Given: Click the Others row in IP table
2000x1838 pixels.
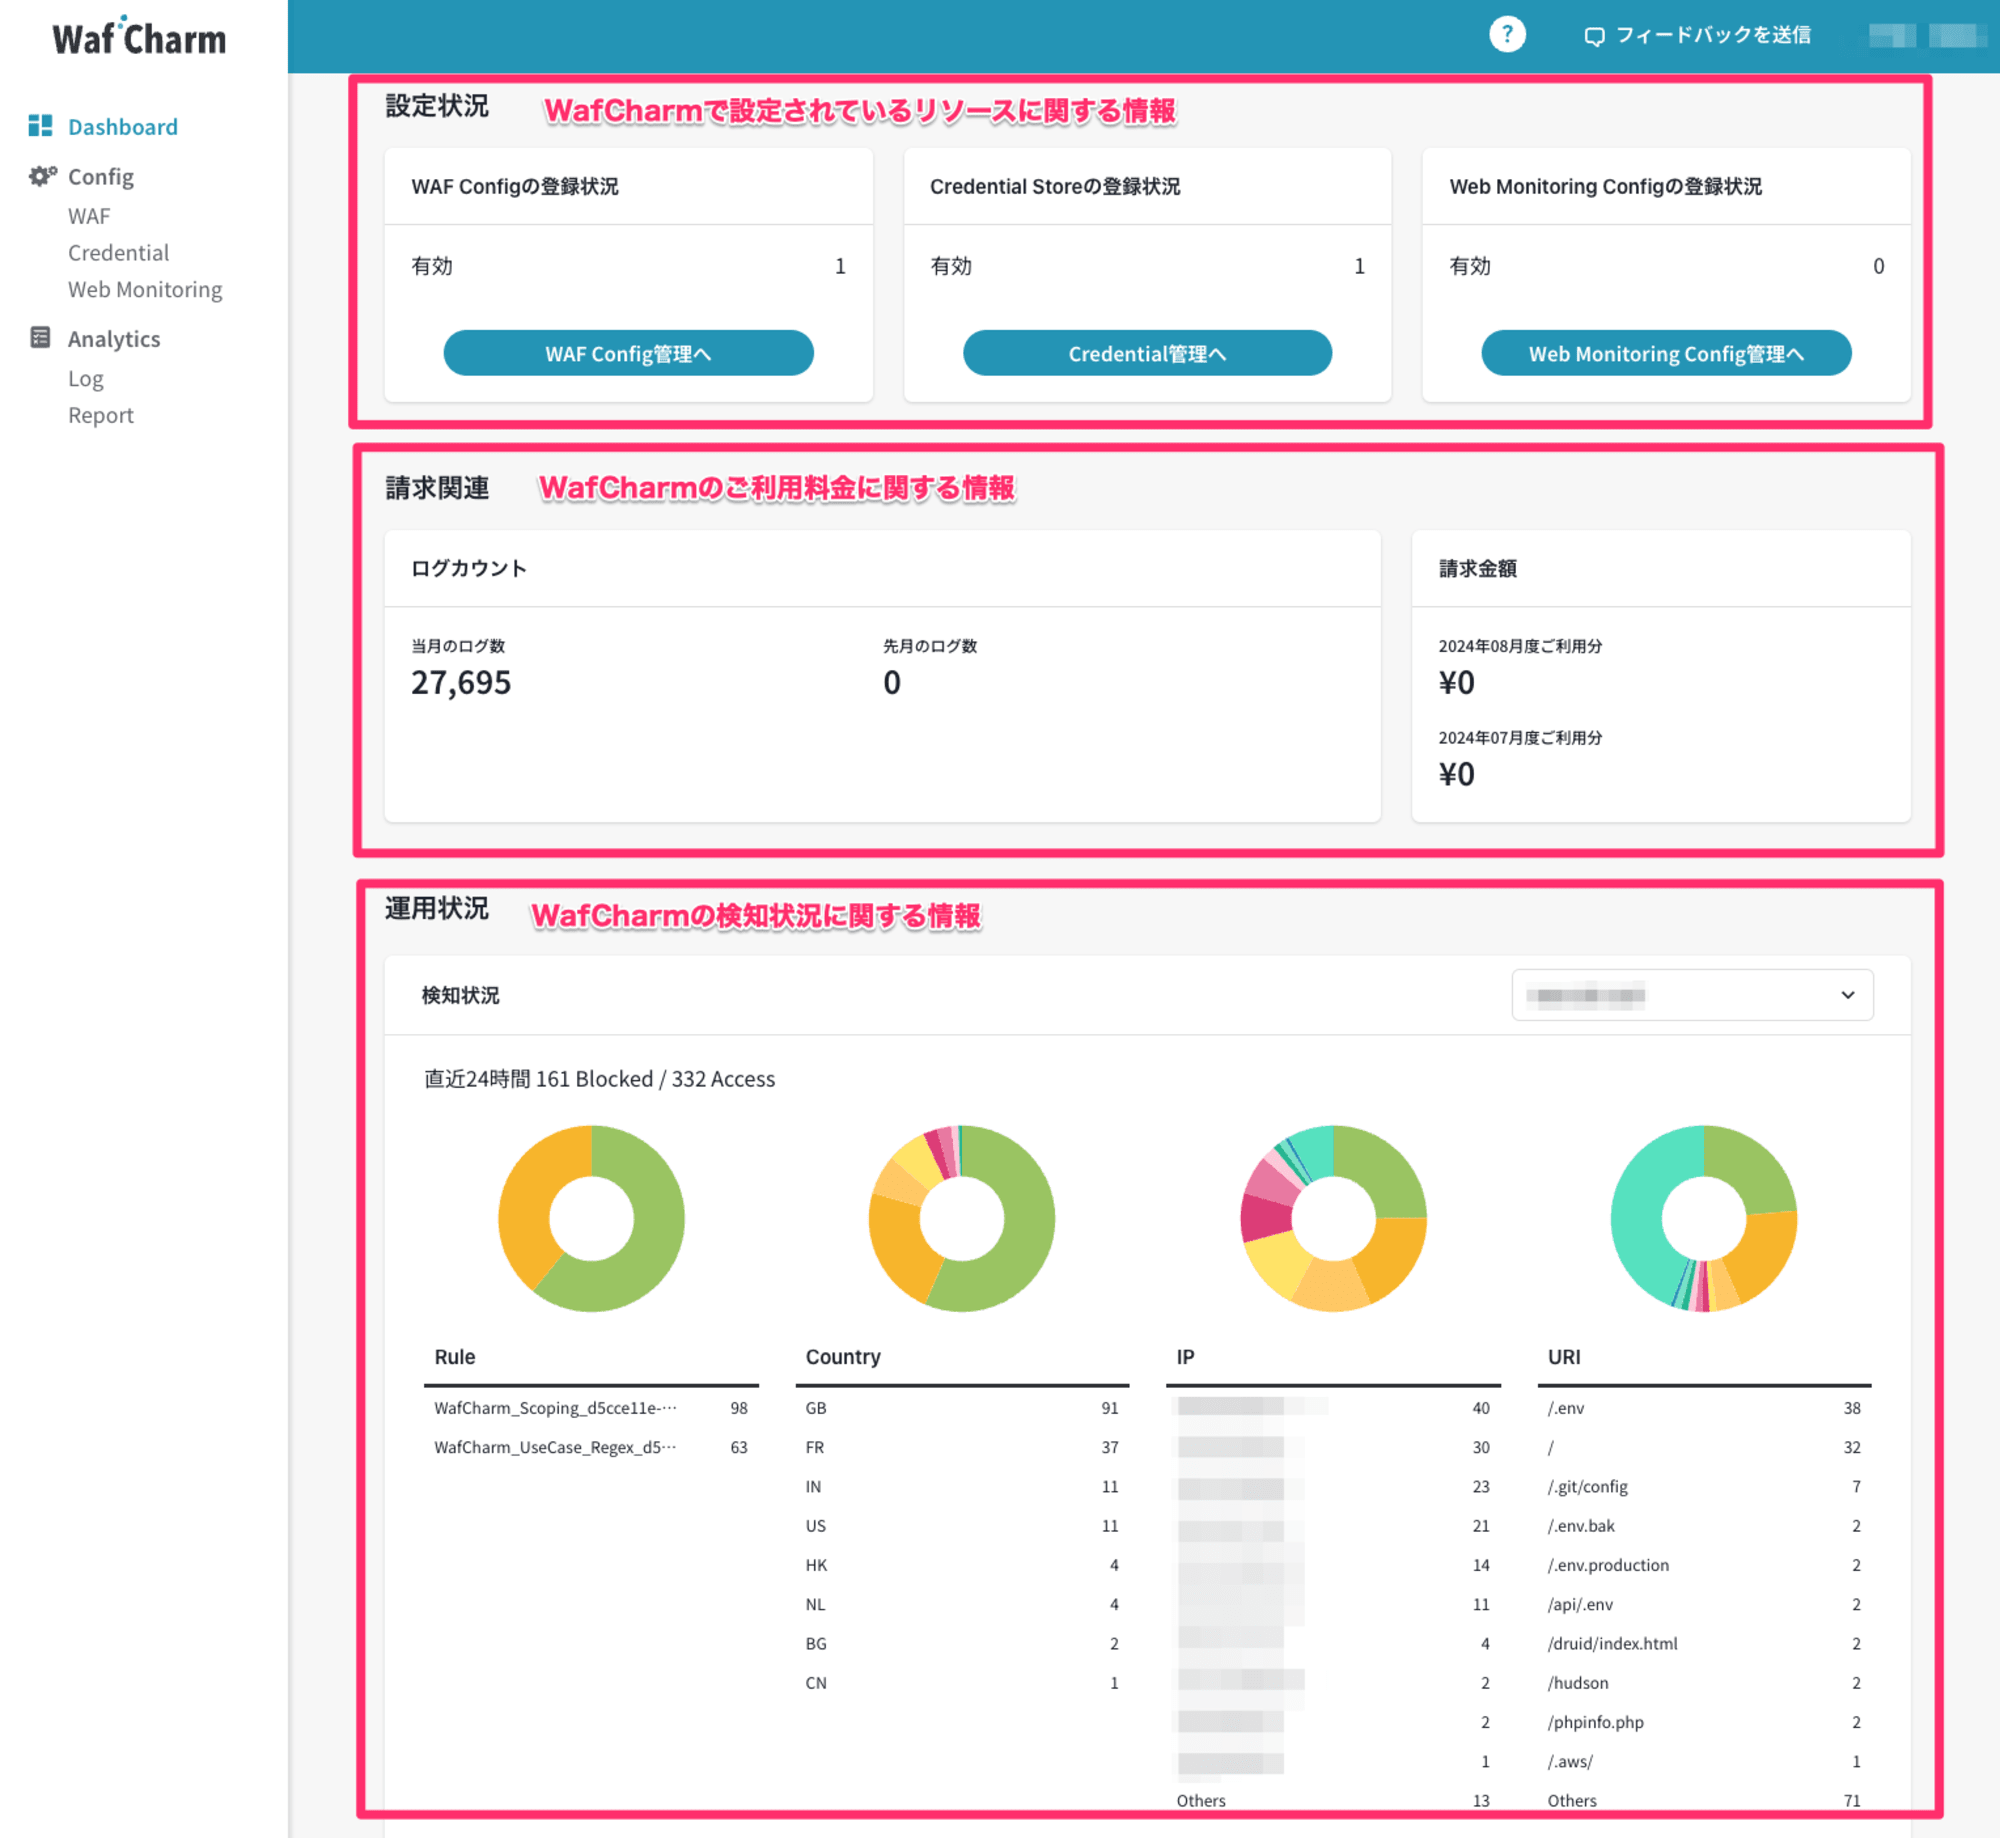Looking at the screenshot, I should tap(1333, 1800).
